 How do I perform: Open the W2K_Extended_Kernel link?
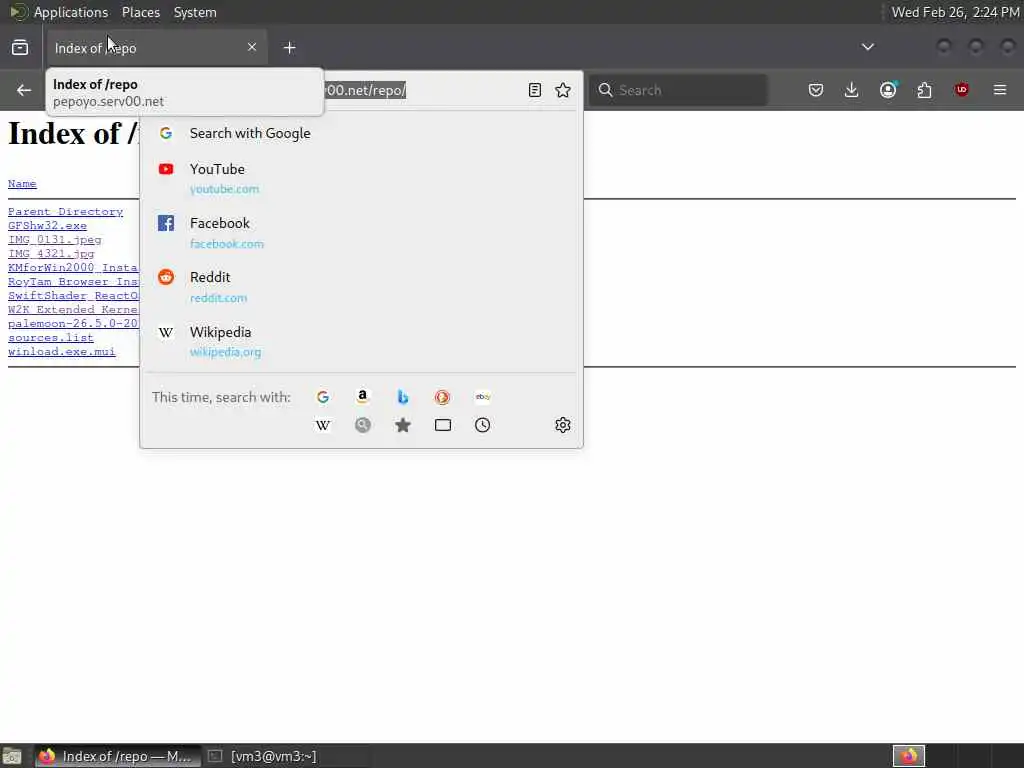73,310
